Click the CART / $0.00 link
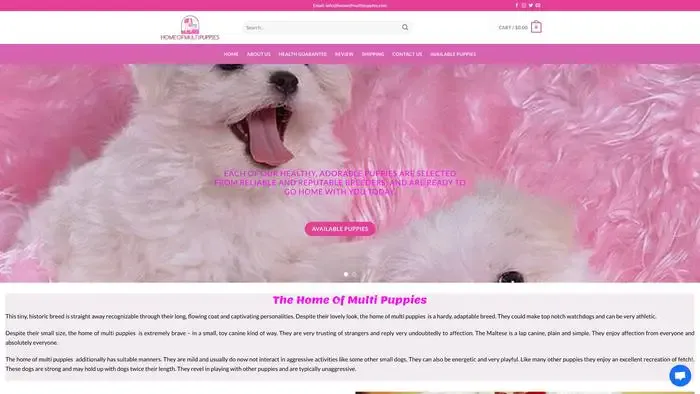 [x=513, y=27]
